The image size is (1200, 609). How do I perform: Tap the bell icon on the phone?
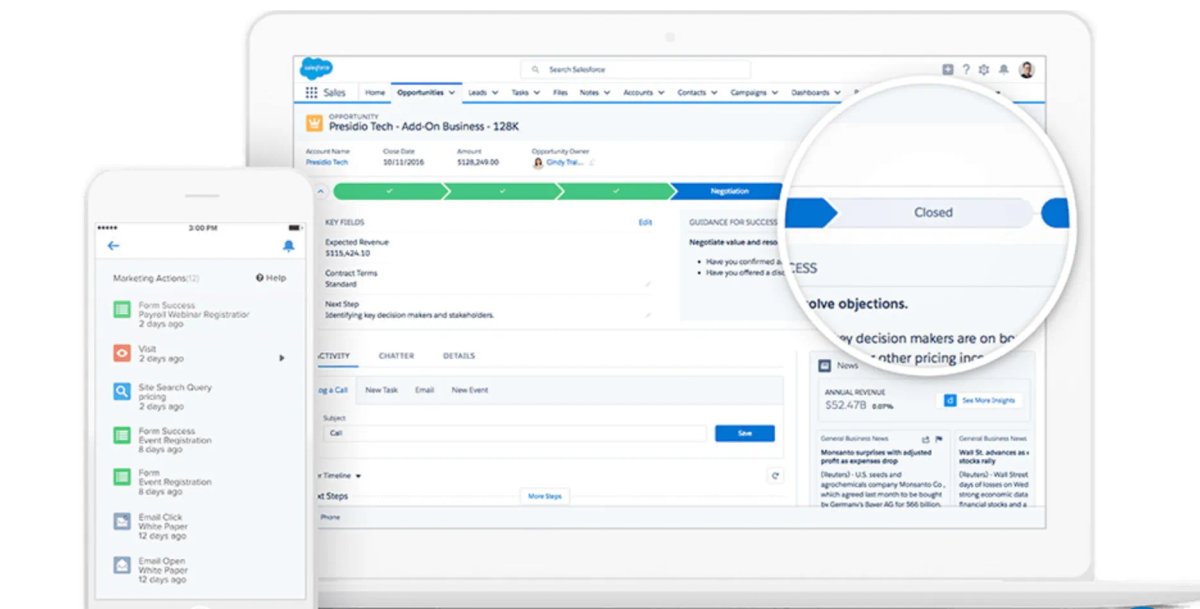pyautogui.click(x=289, y=246)
